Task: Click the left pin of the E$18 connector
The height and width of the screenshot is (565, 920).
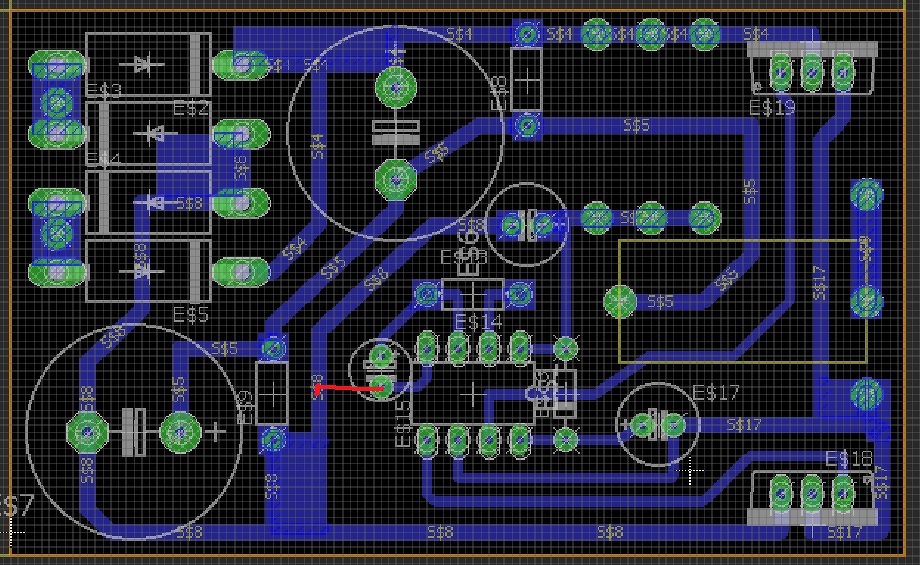Action: click(781, 494)
